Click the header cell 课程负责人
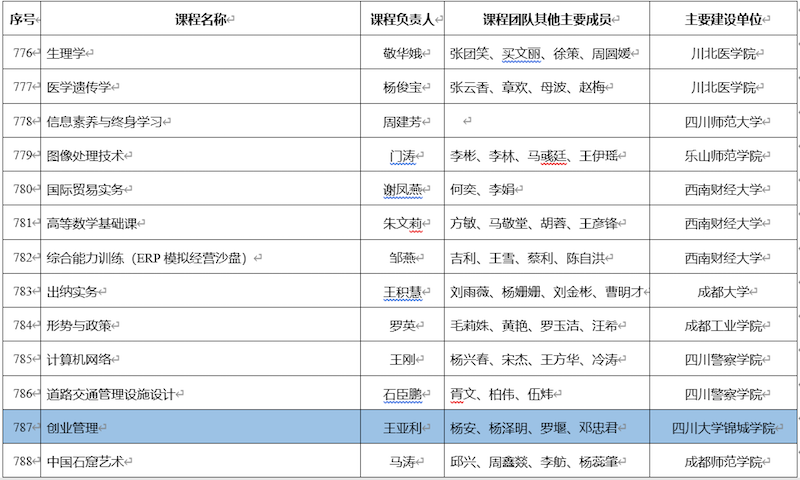 (x=402, y=19)
